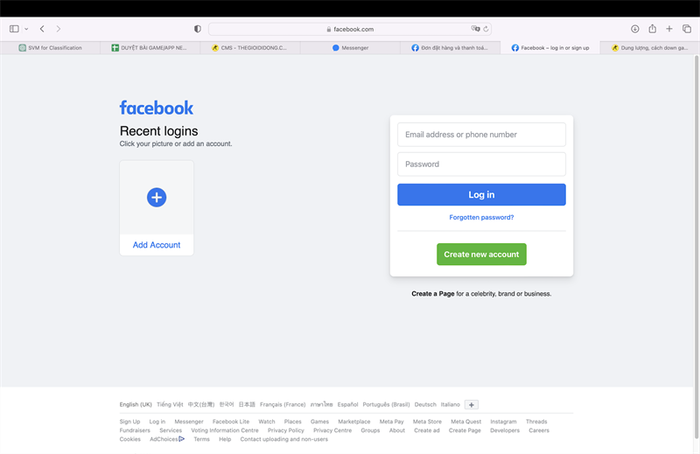Open Meta Quest footer link
The image size is (700, 454).
(466, 421)
